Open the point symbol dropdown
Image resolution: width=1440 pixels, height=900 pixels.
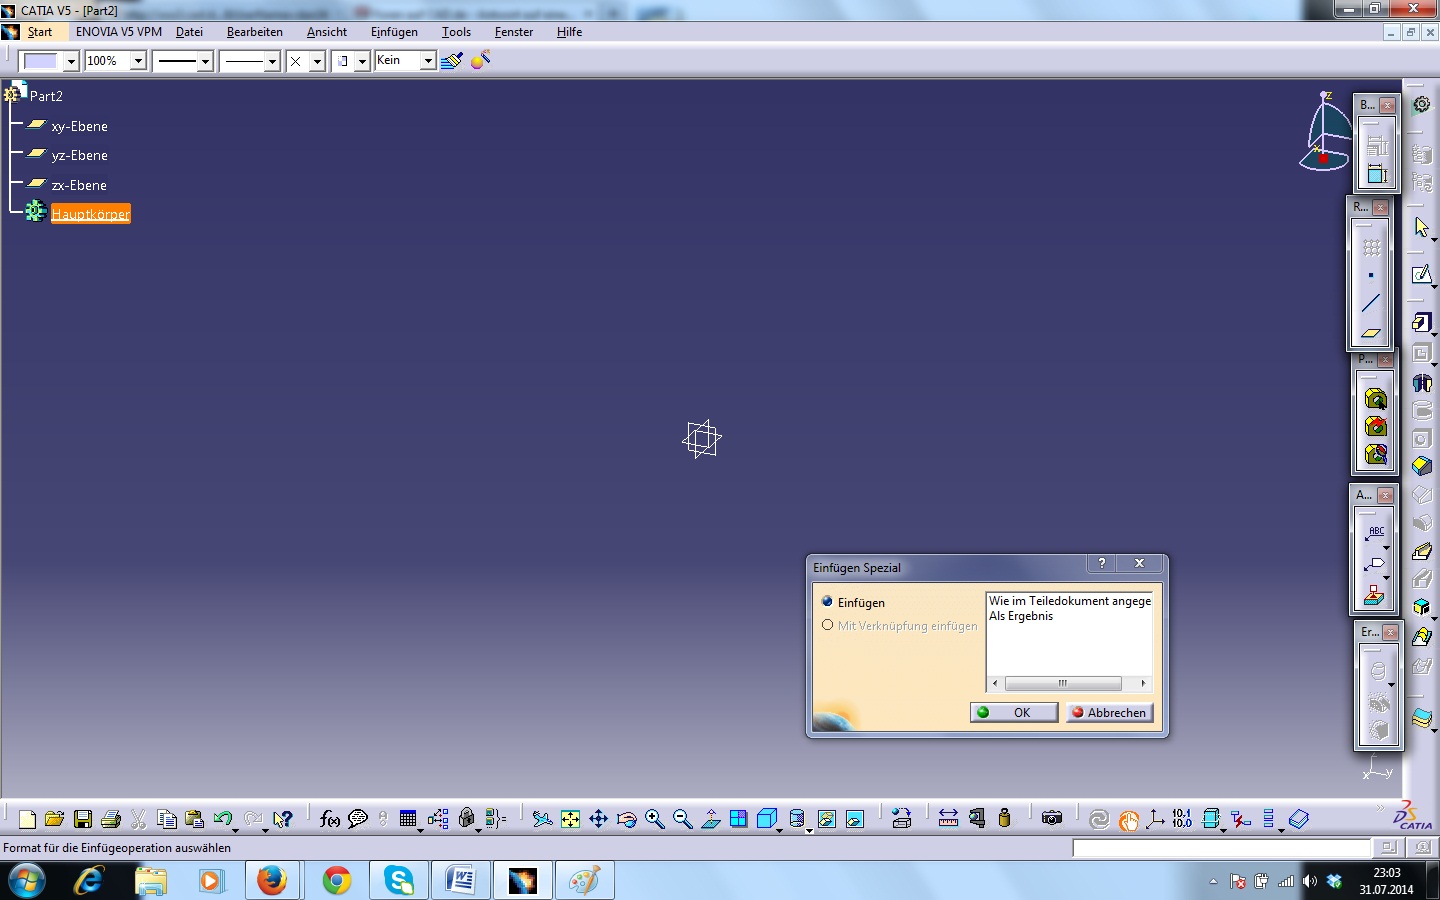tap(317, 61)
